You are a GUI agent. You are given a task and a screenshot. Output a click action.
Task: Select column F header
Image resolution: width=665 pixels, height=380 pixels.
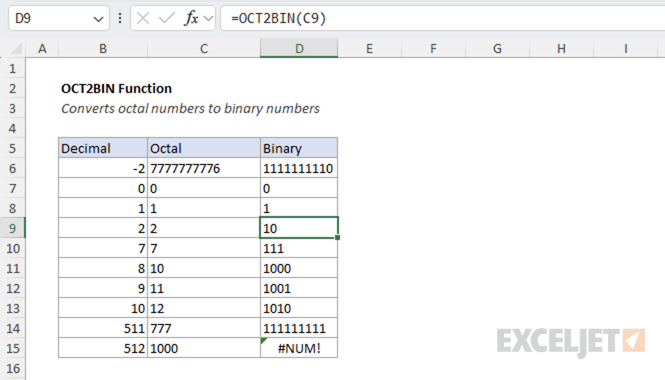pos(433,49)
